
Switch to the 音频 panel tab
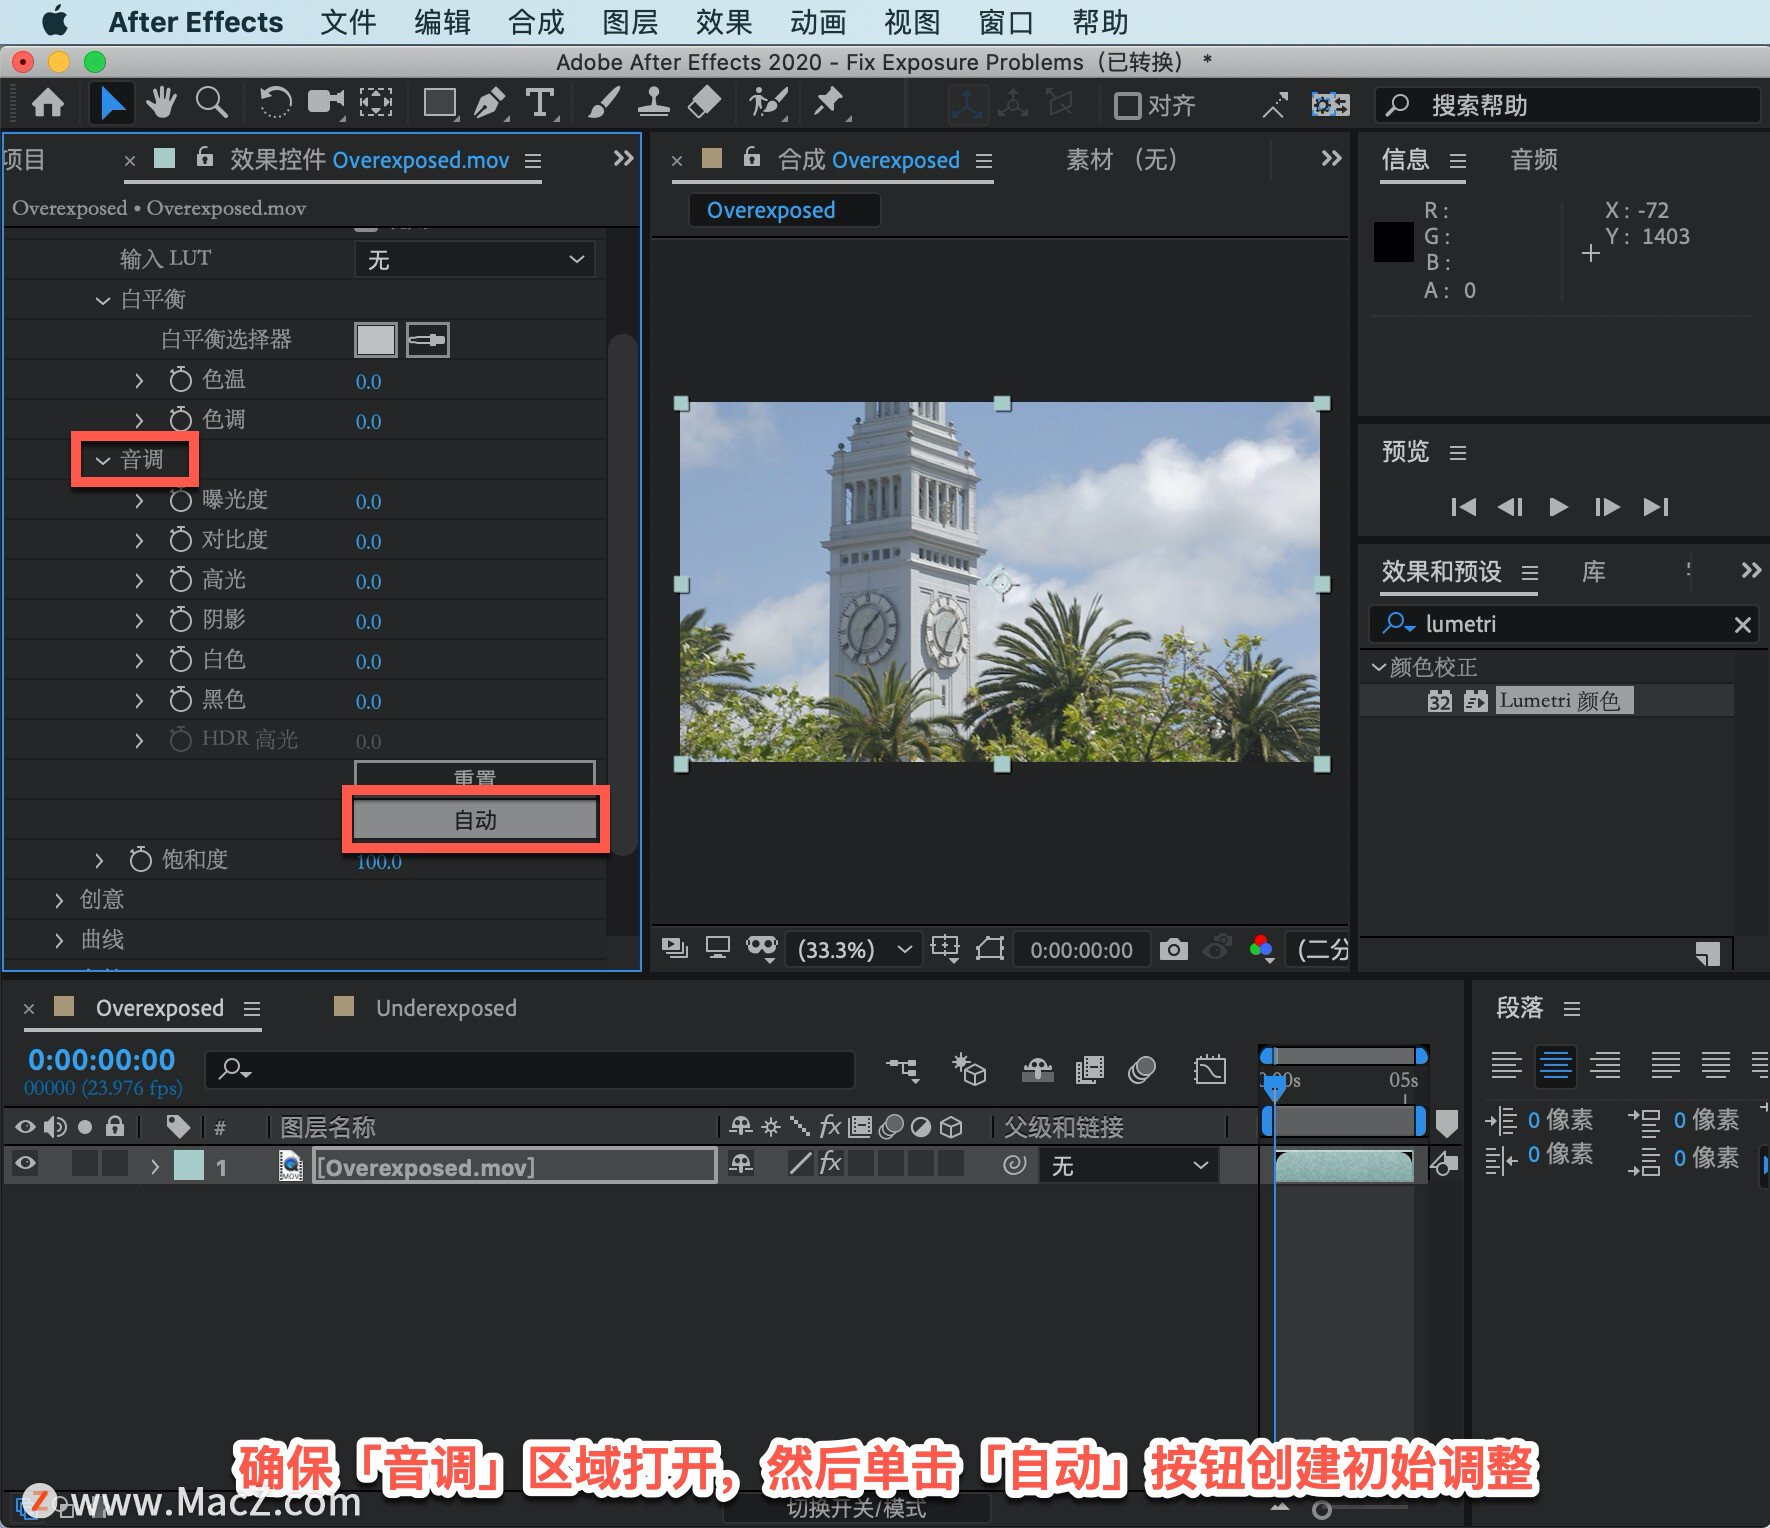1534,159
